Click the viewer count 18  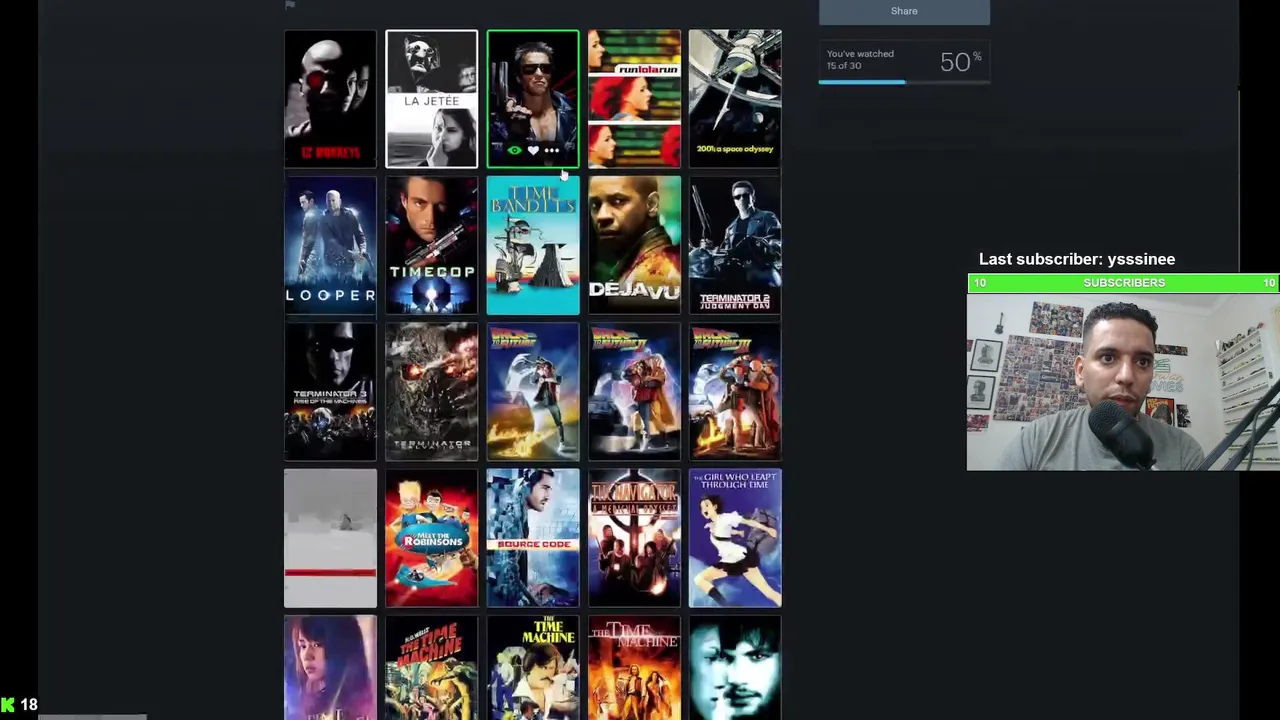(29, 705)
